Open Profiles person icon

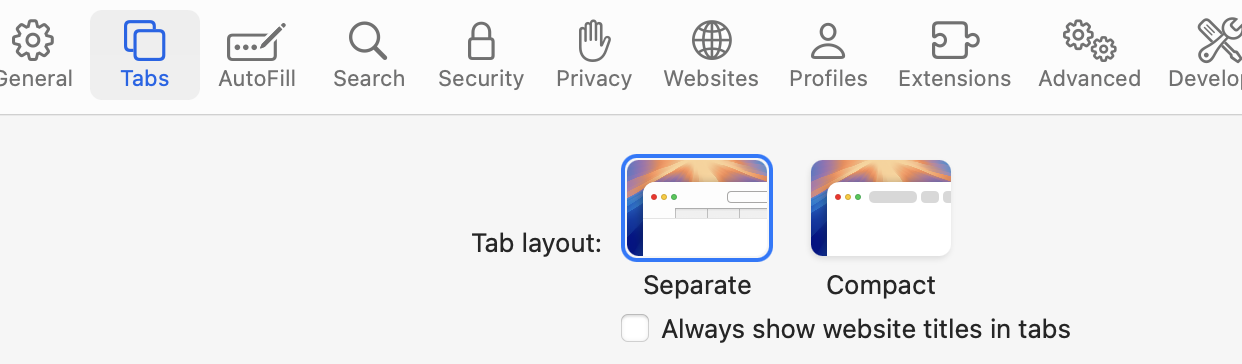828,41
